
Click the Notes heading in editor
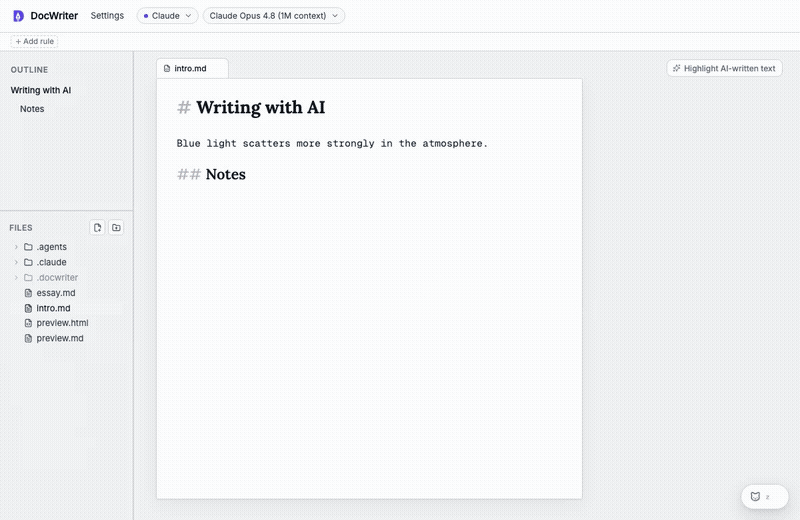(226, 175)
